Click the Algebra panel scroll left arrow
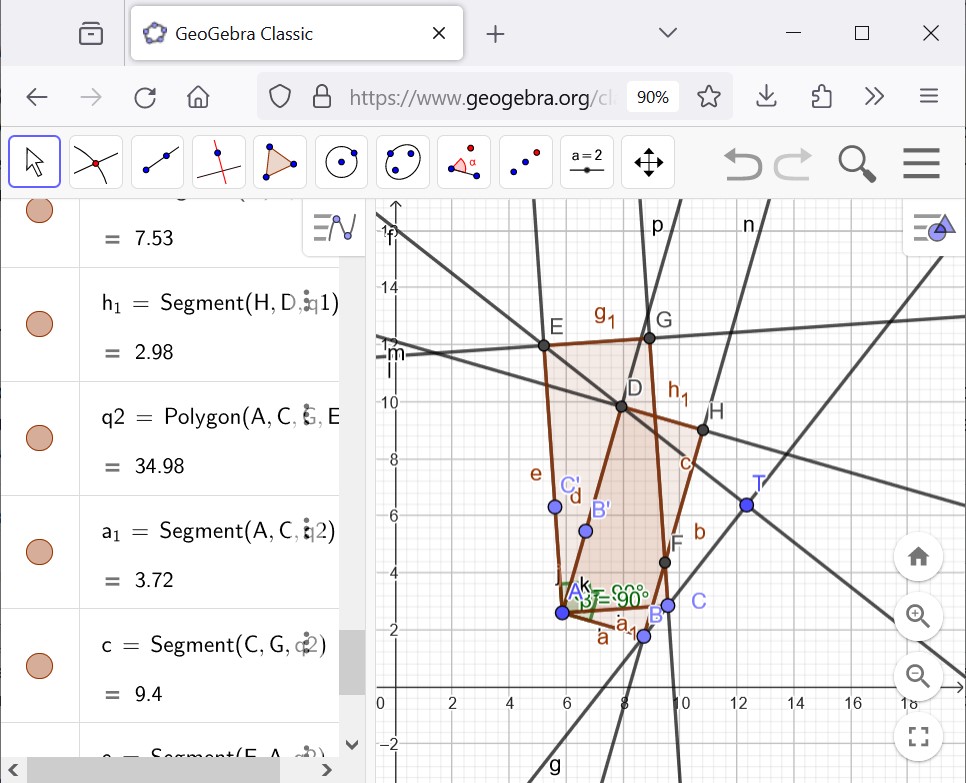The image size is (966, 783). [14, 769]
